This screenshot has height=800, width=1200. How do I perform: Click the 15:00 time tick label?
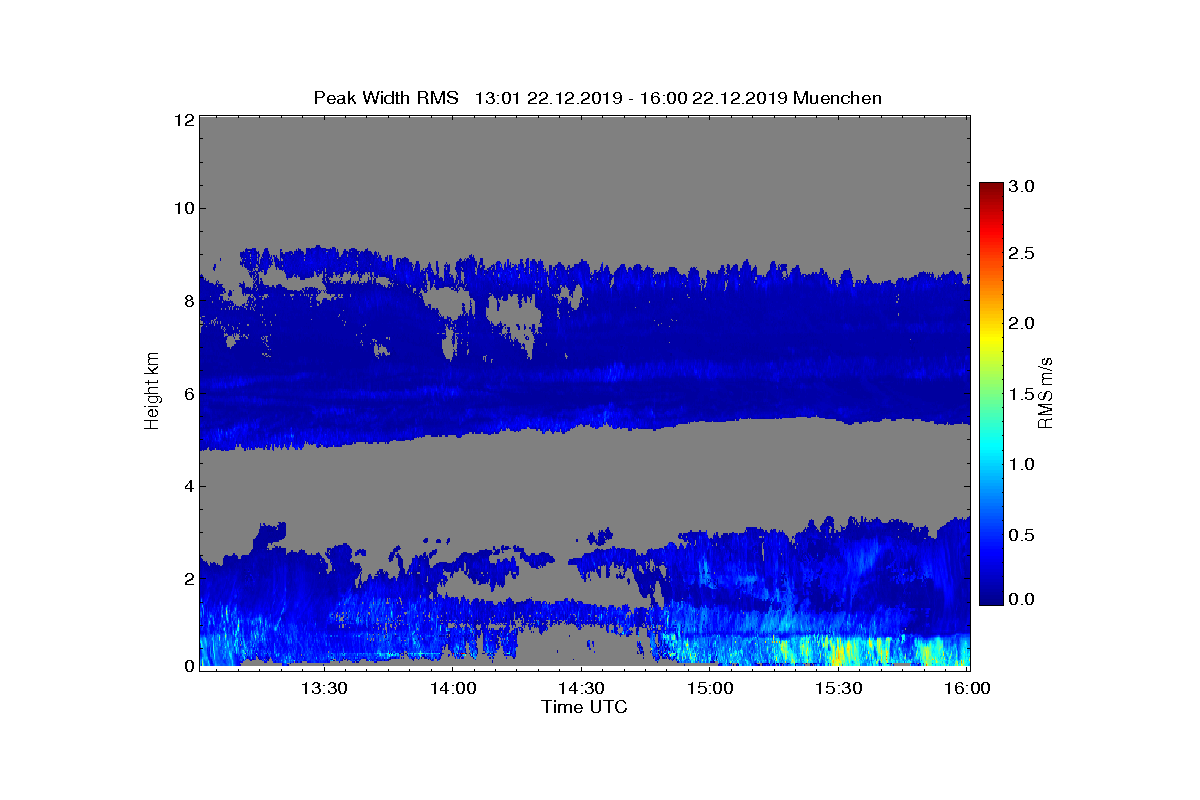(x=710, y=688)
